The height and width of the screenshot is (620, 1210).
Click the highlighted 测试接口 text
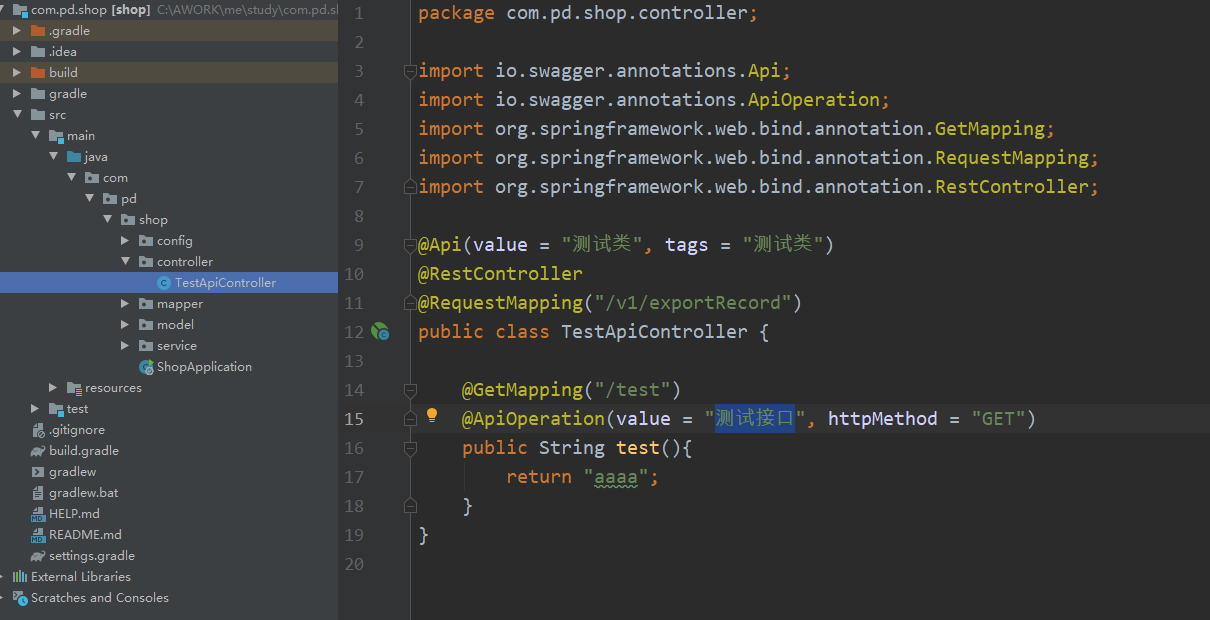tap(755, 419)
